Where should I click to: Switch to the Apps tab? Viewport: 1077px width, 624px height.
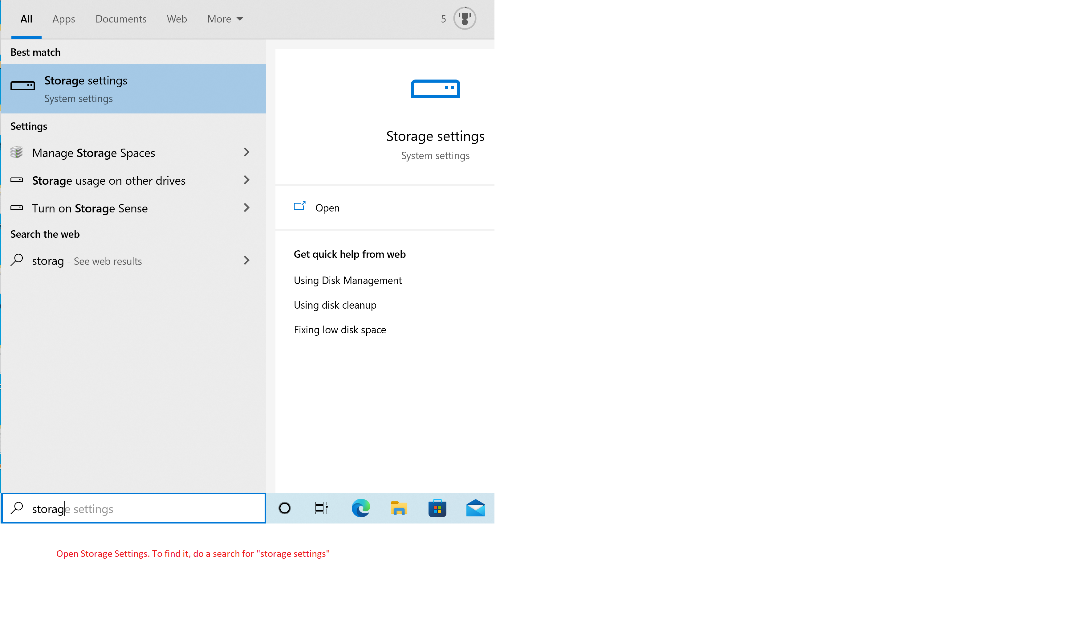click(x=64, y=19)
